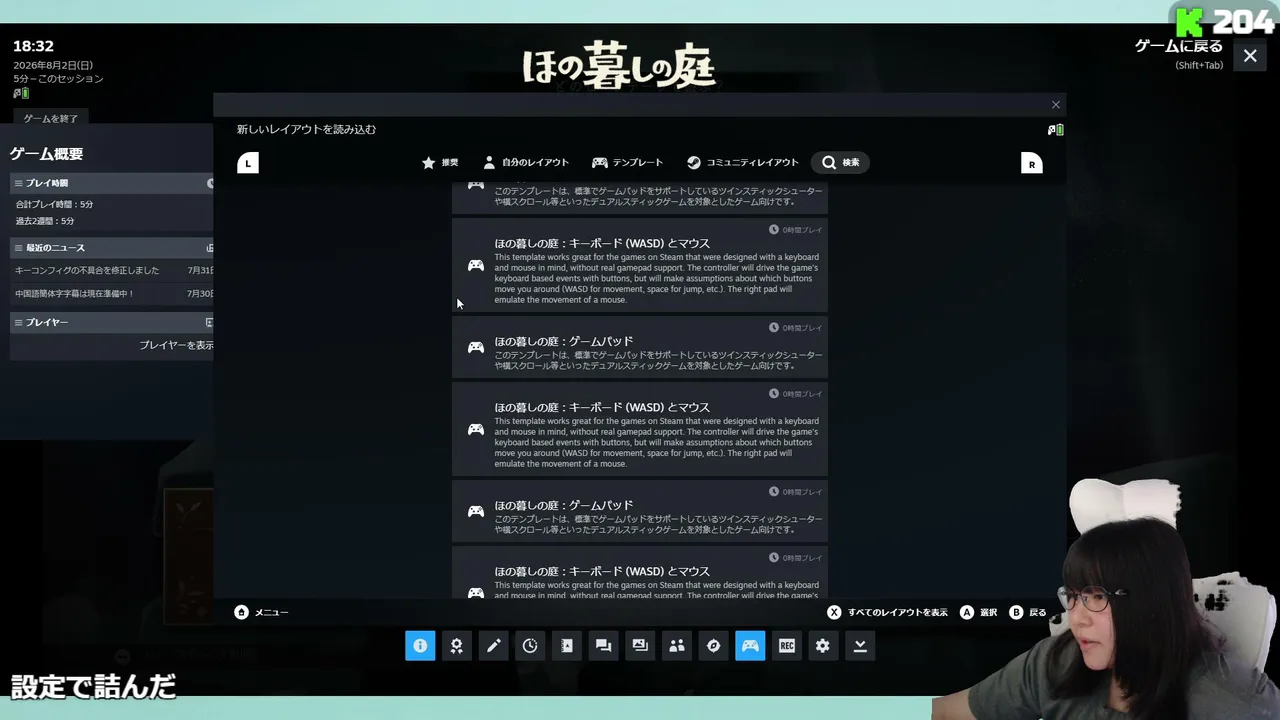Open the clock timer icon in toolbar
The width and height of the screenshot is (1280, 720).
coord(530,646)
